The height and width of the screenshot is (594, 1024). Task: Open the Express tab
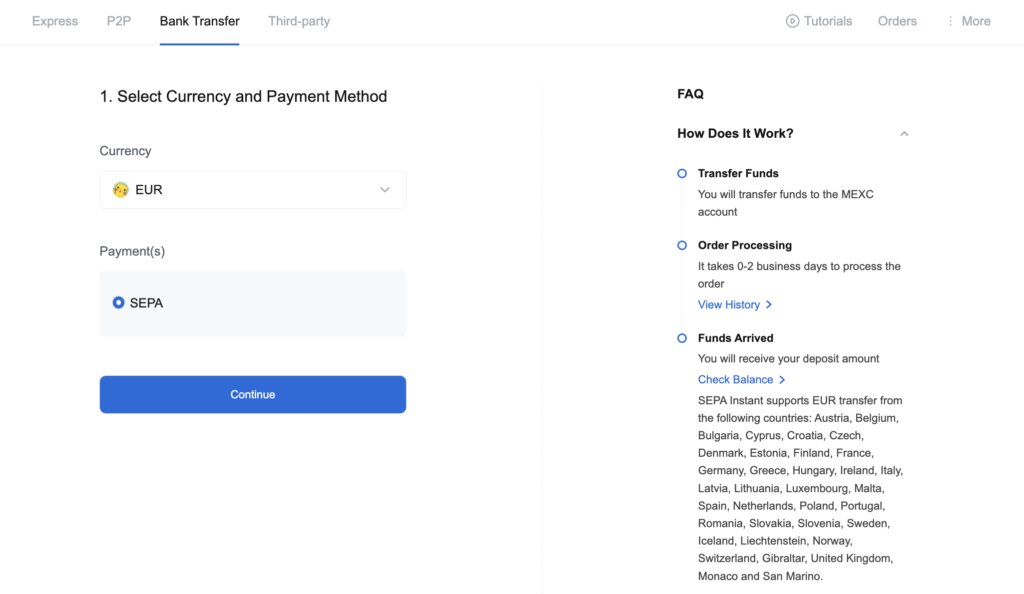point(55,21)
